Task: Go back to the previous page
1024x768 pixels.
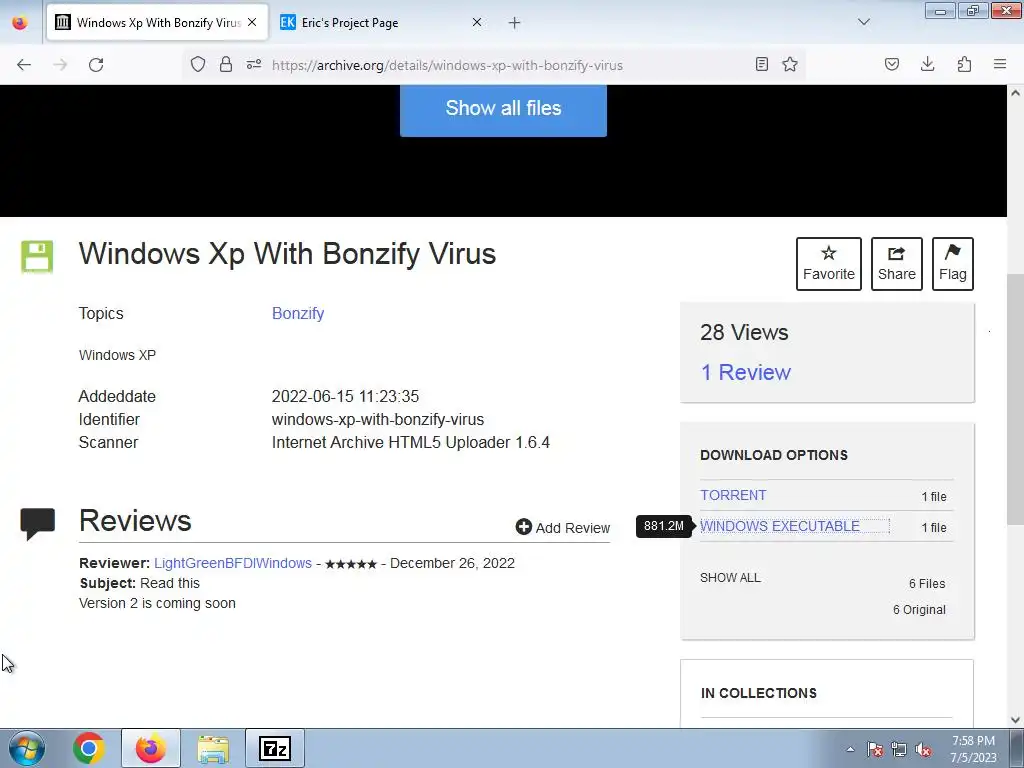Action: pos(24,65)
